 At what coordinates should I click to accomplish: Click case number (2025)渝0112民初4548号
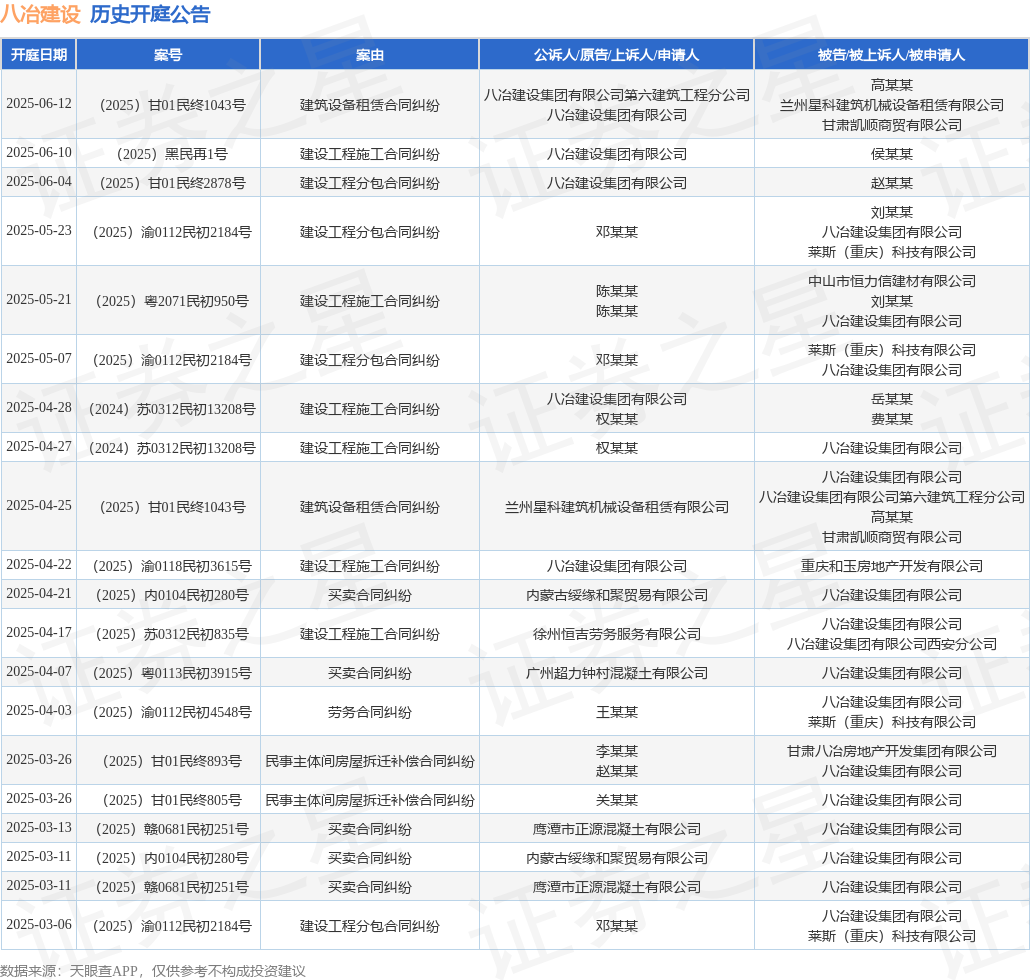(171, 713)
